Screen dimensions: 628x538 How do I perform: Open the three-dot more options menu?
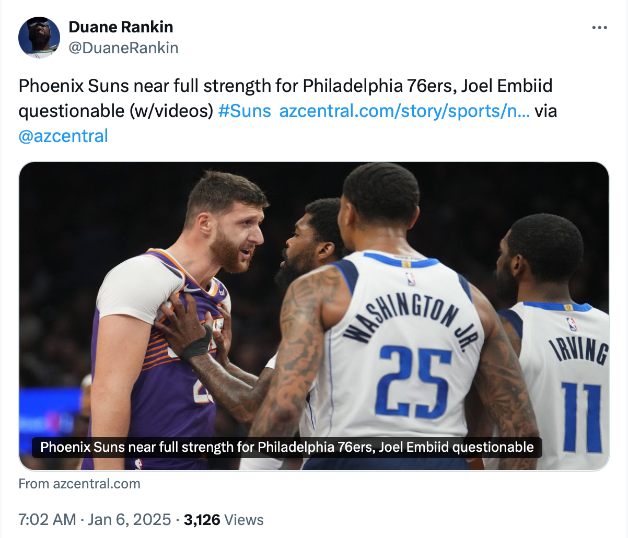pos(599,27)
